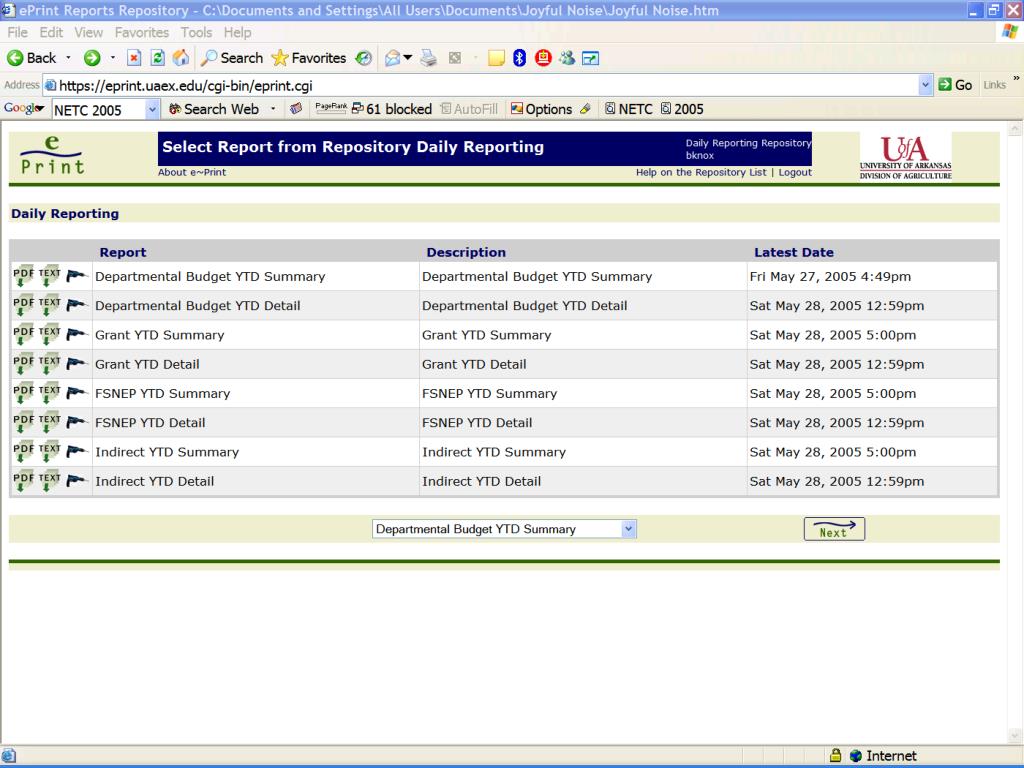Download TEXT of FSNEP YTD Summary
Image resolution: width=1024 pixels, height=768 pixels.
coord(50,394)
